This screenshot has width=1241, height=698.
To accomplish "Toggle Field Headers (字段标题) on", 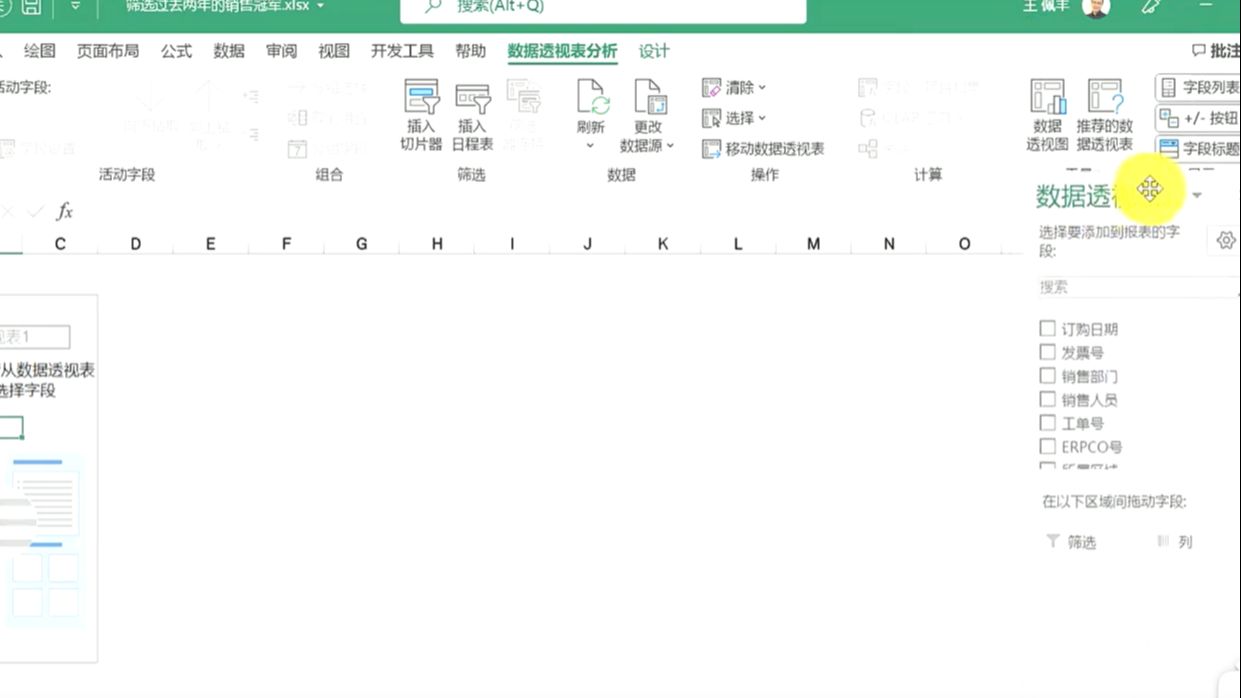I will (x=1205, y=148).
